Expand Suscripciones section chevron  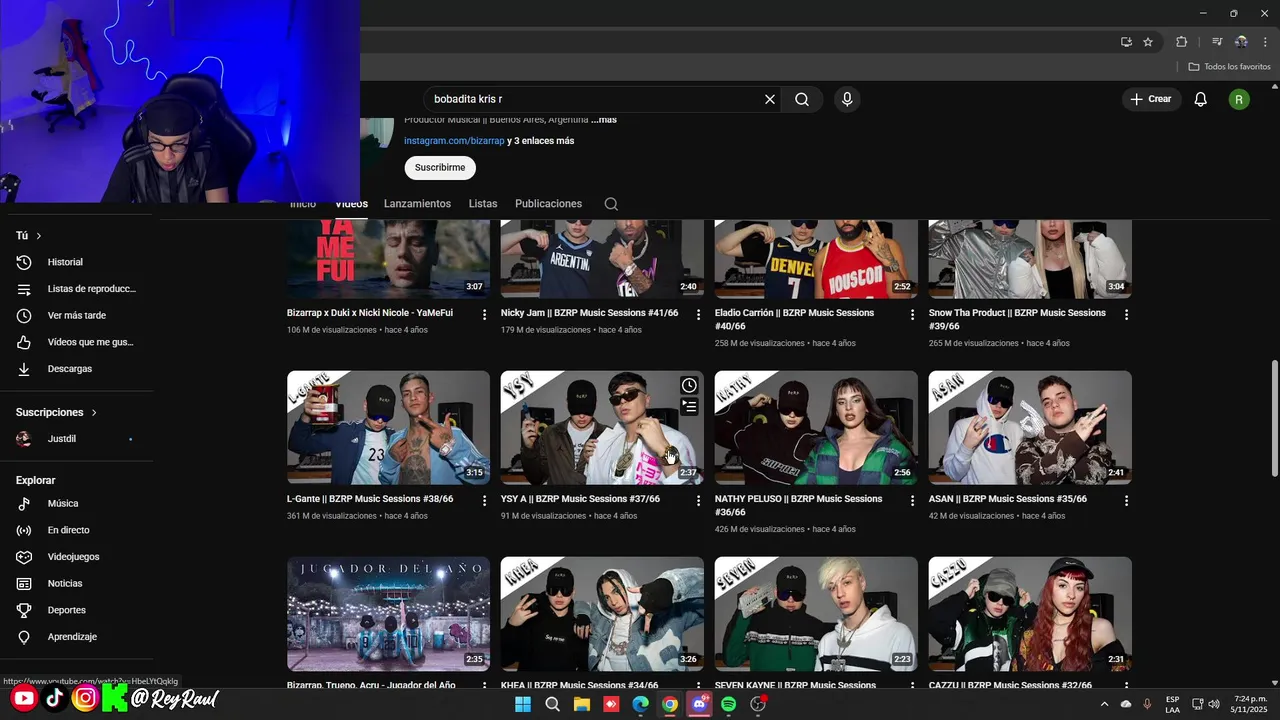point(94,412)
